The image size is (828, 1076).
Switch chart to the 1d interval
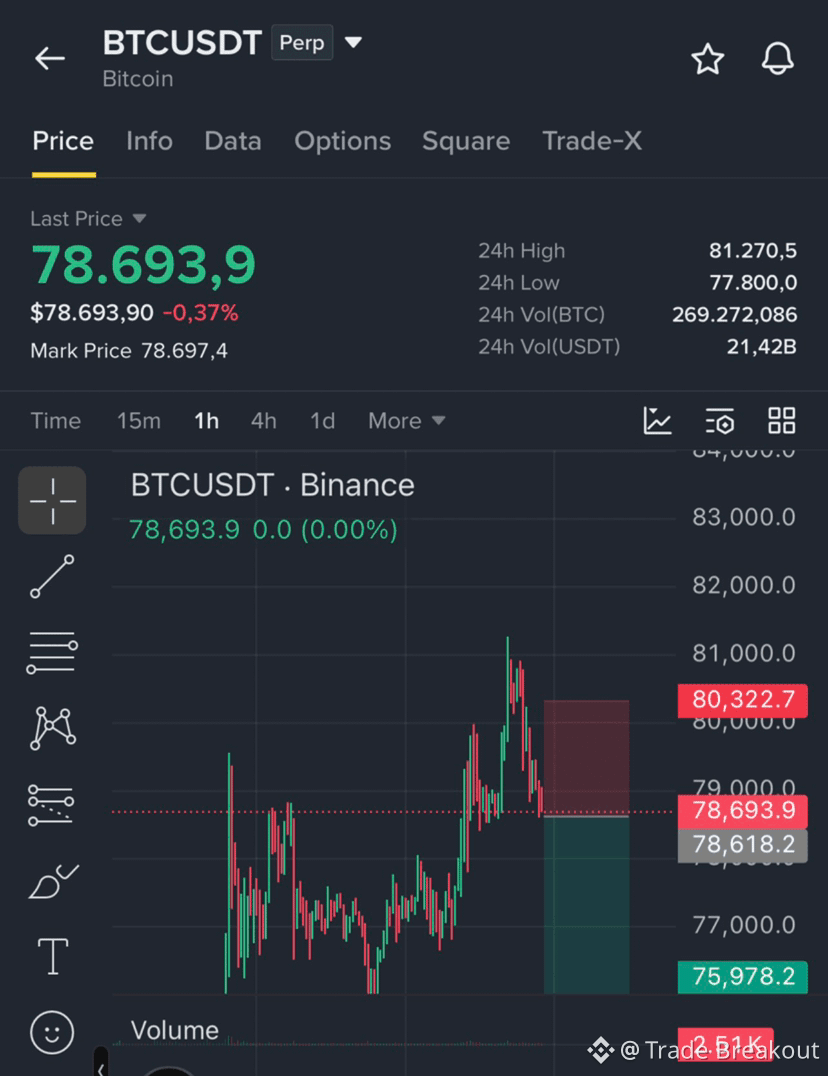coord(322,421)
